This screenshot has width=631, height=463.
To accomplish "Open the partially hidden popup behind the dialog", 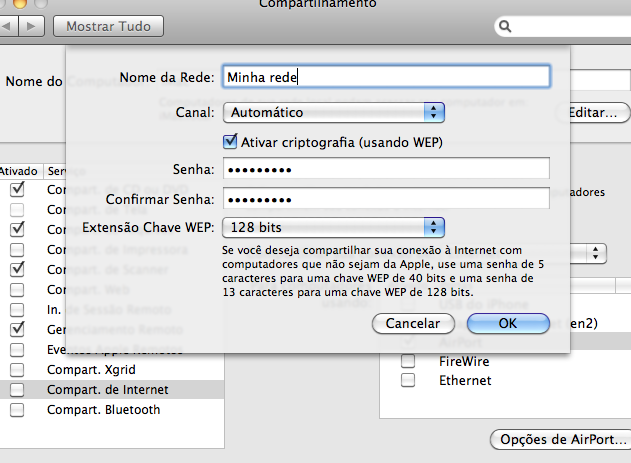I will click(x=596, y=253).
